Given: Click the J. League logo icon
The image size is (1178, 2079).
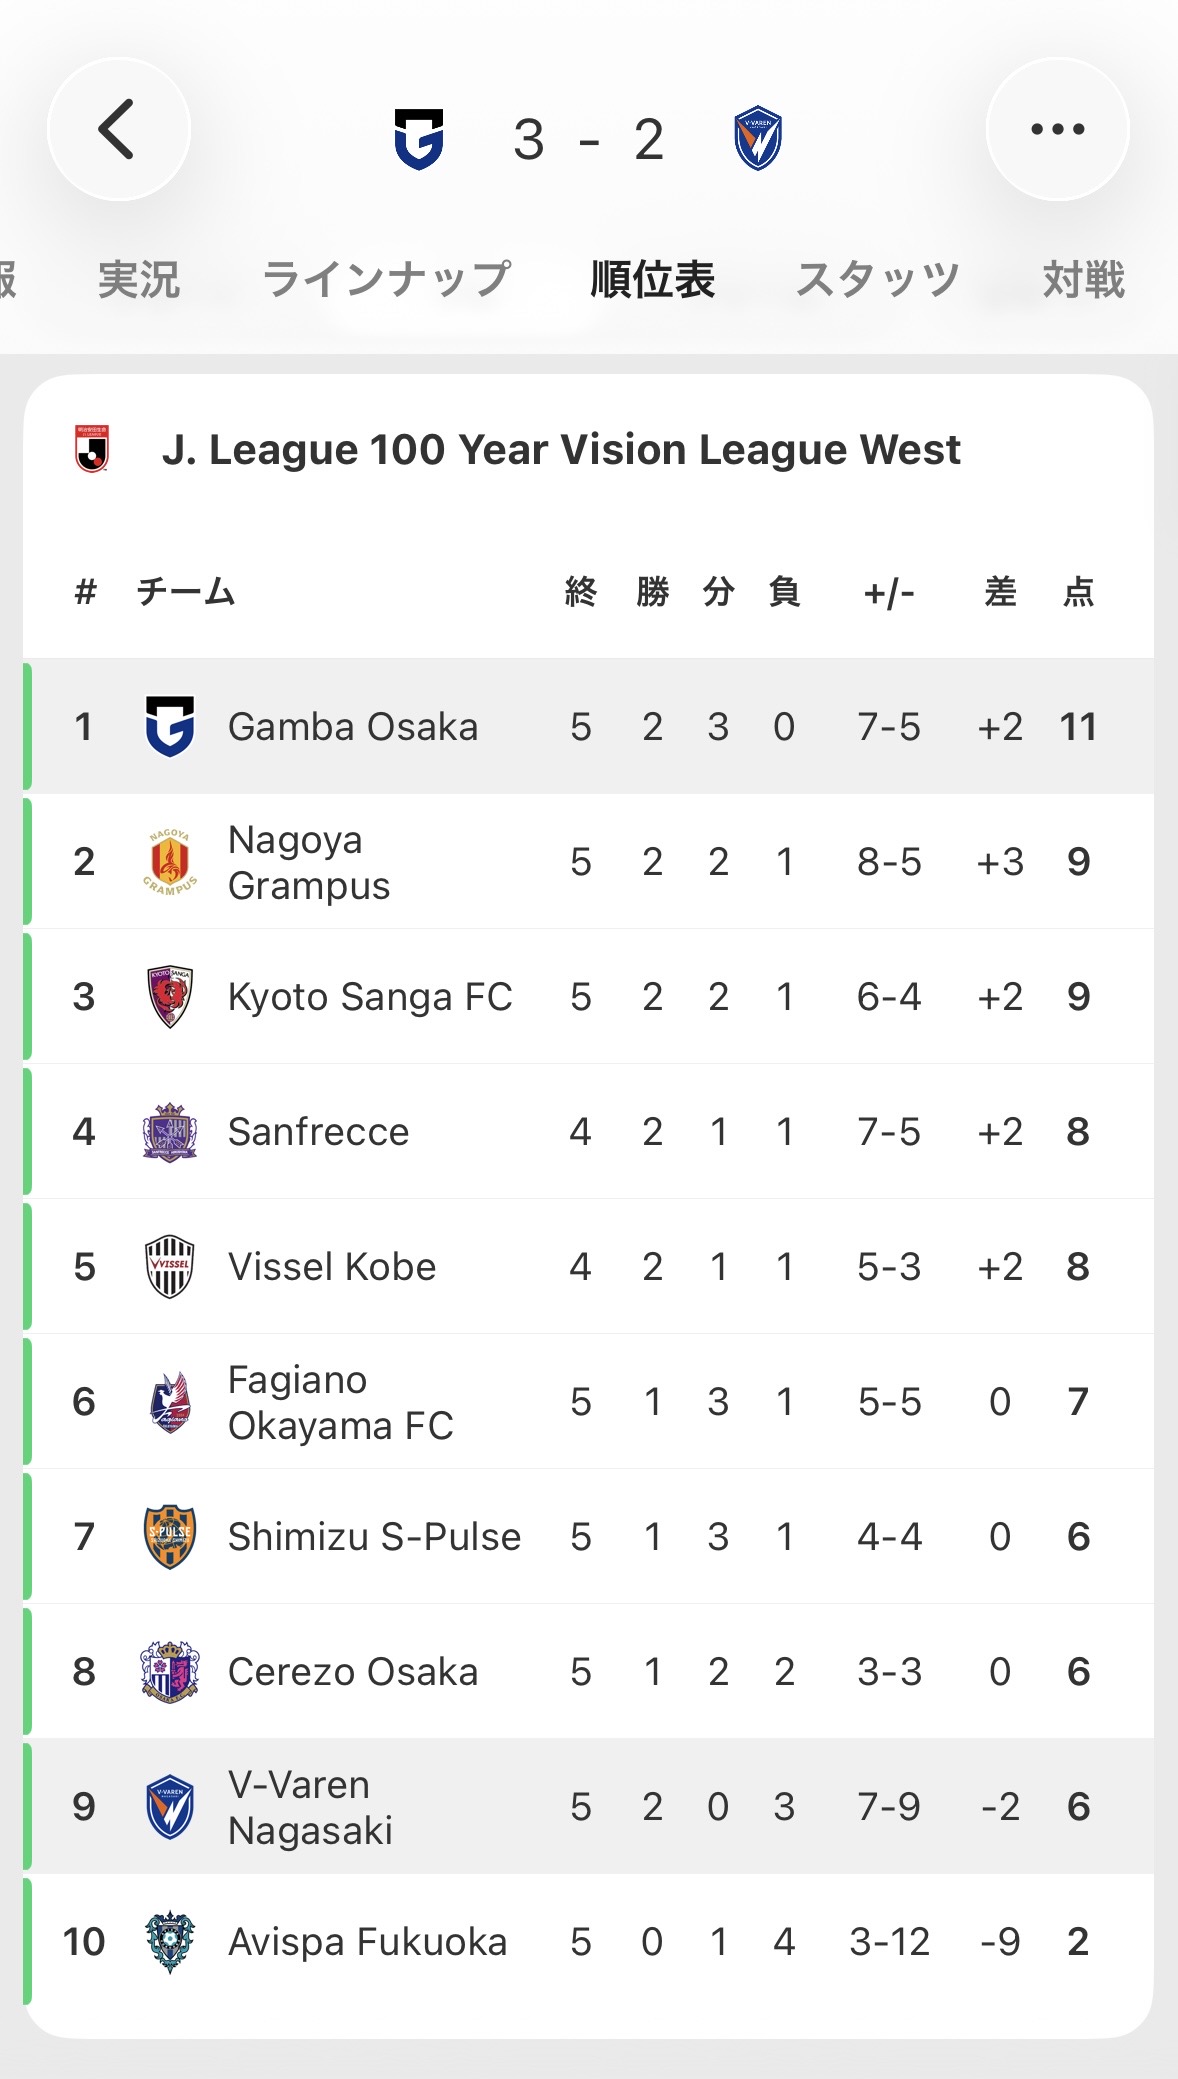Looking at the screenshot, I should [x=92, y=449].
